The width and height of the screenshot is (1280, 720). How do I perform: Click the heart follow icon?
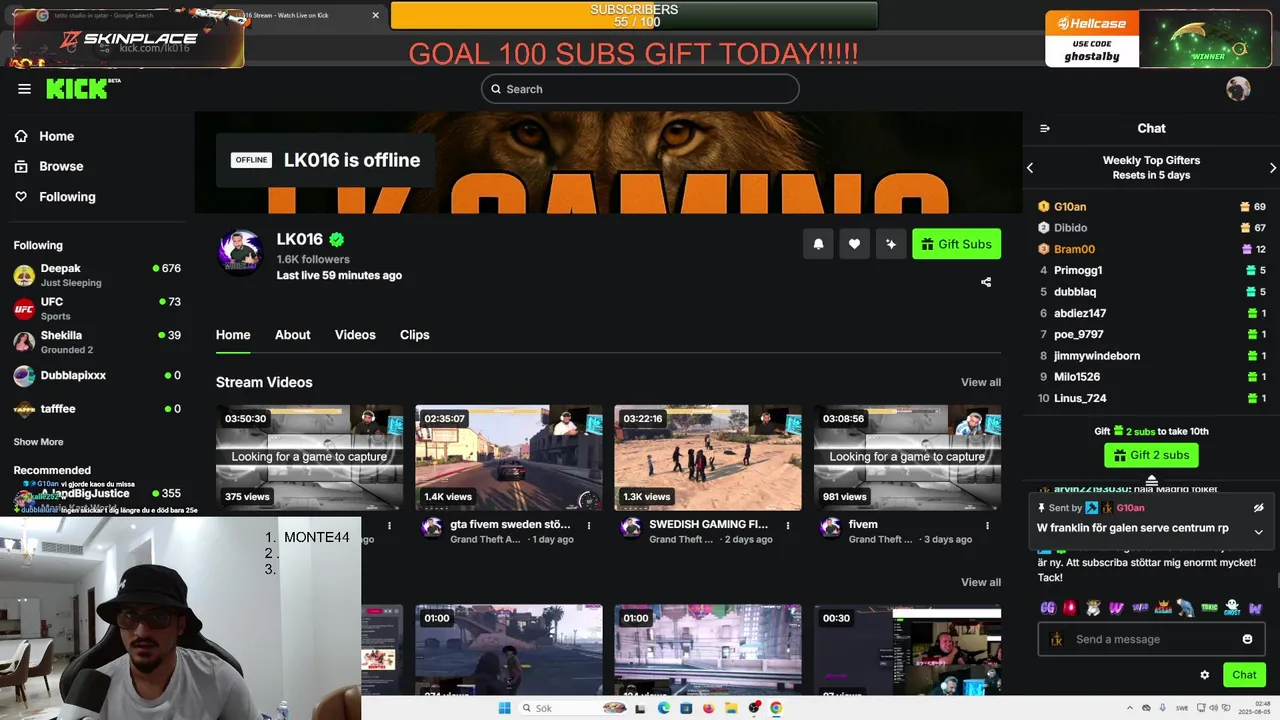(x=854, y=244)
